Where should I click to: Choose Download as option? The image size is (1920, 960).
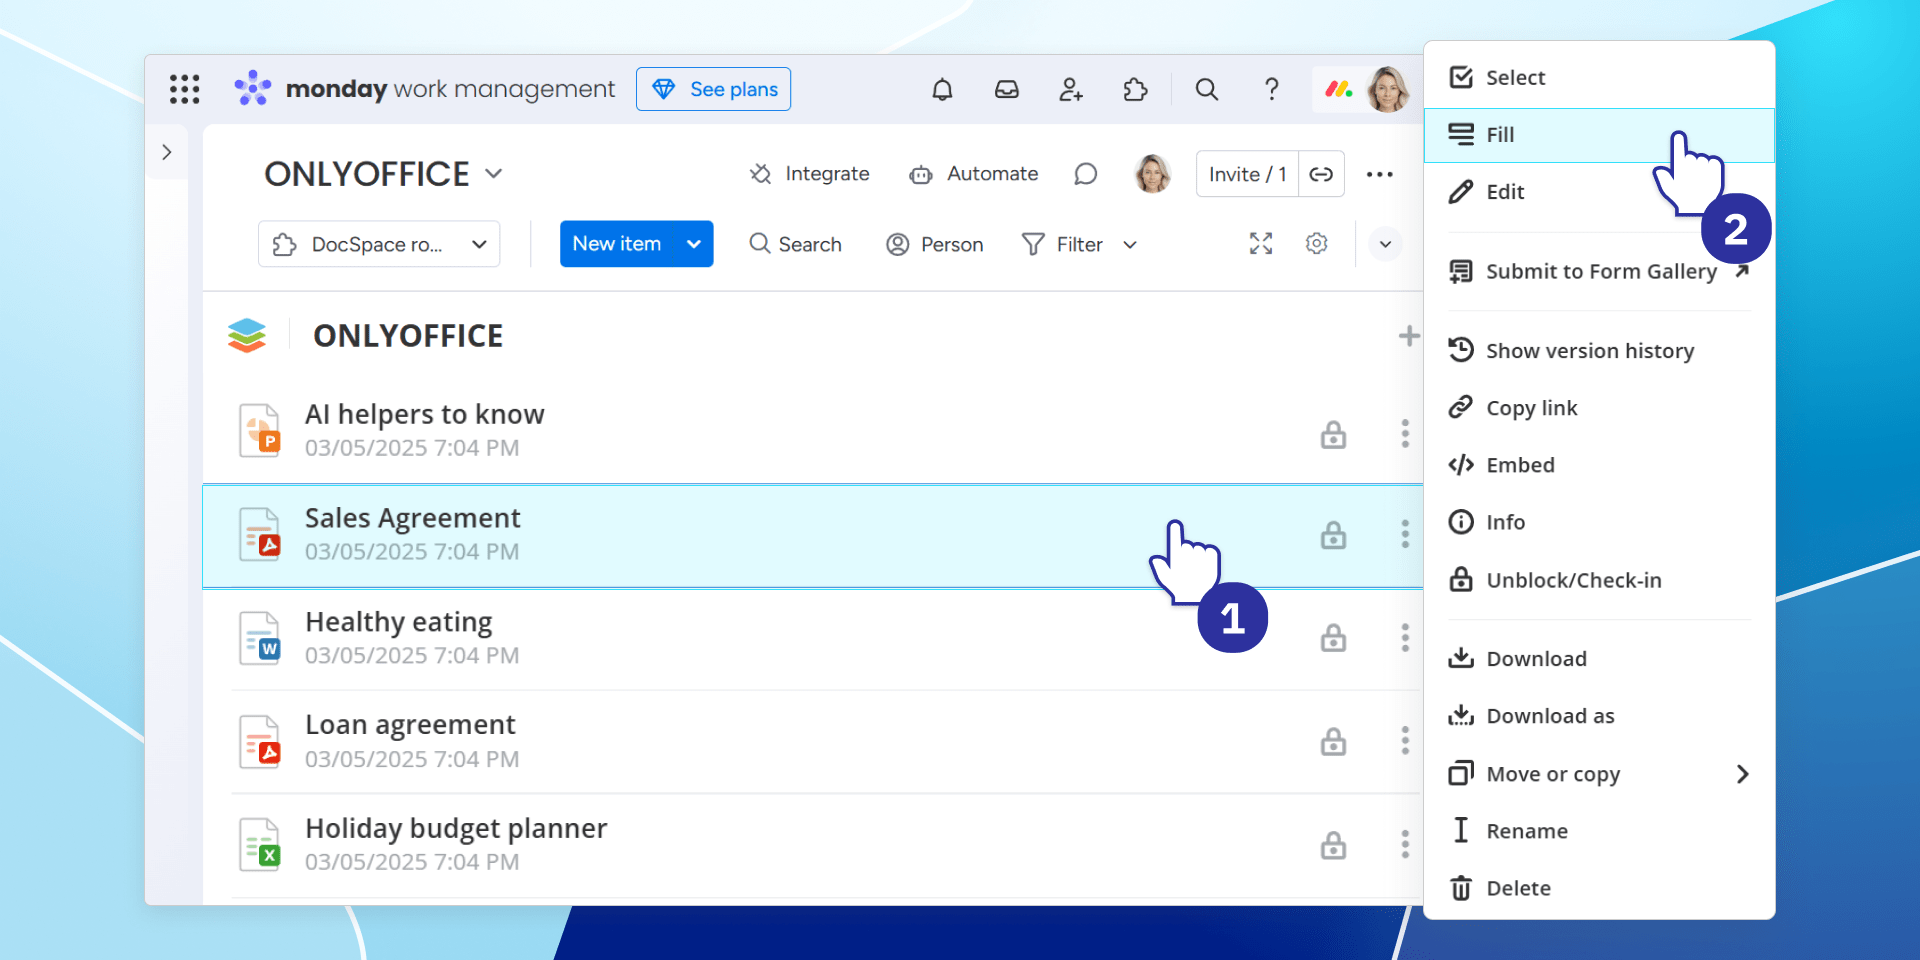pos(1599,716)
